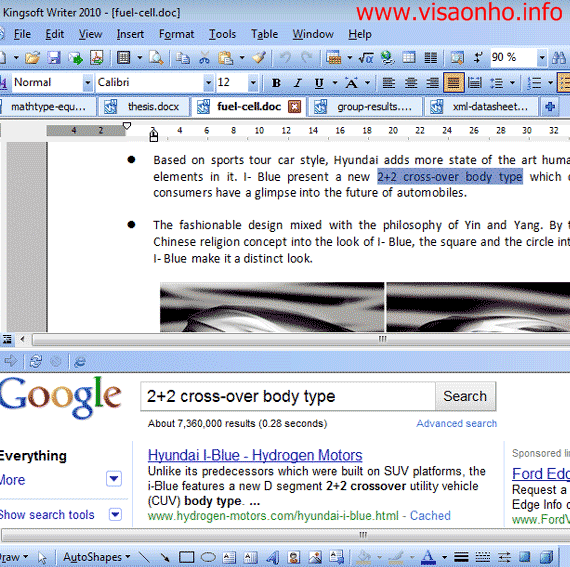Close the fuel-cell.doc tab

tap(294, 107)
